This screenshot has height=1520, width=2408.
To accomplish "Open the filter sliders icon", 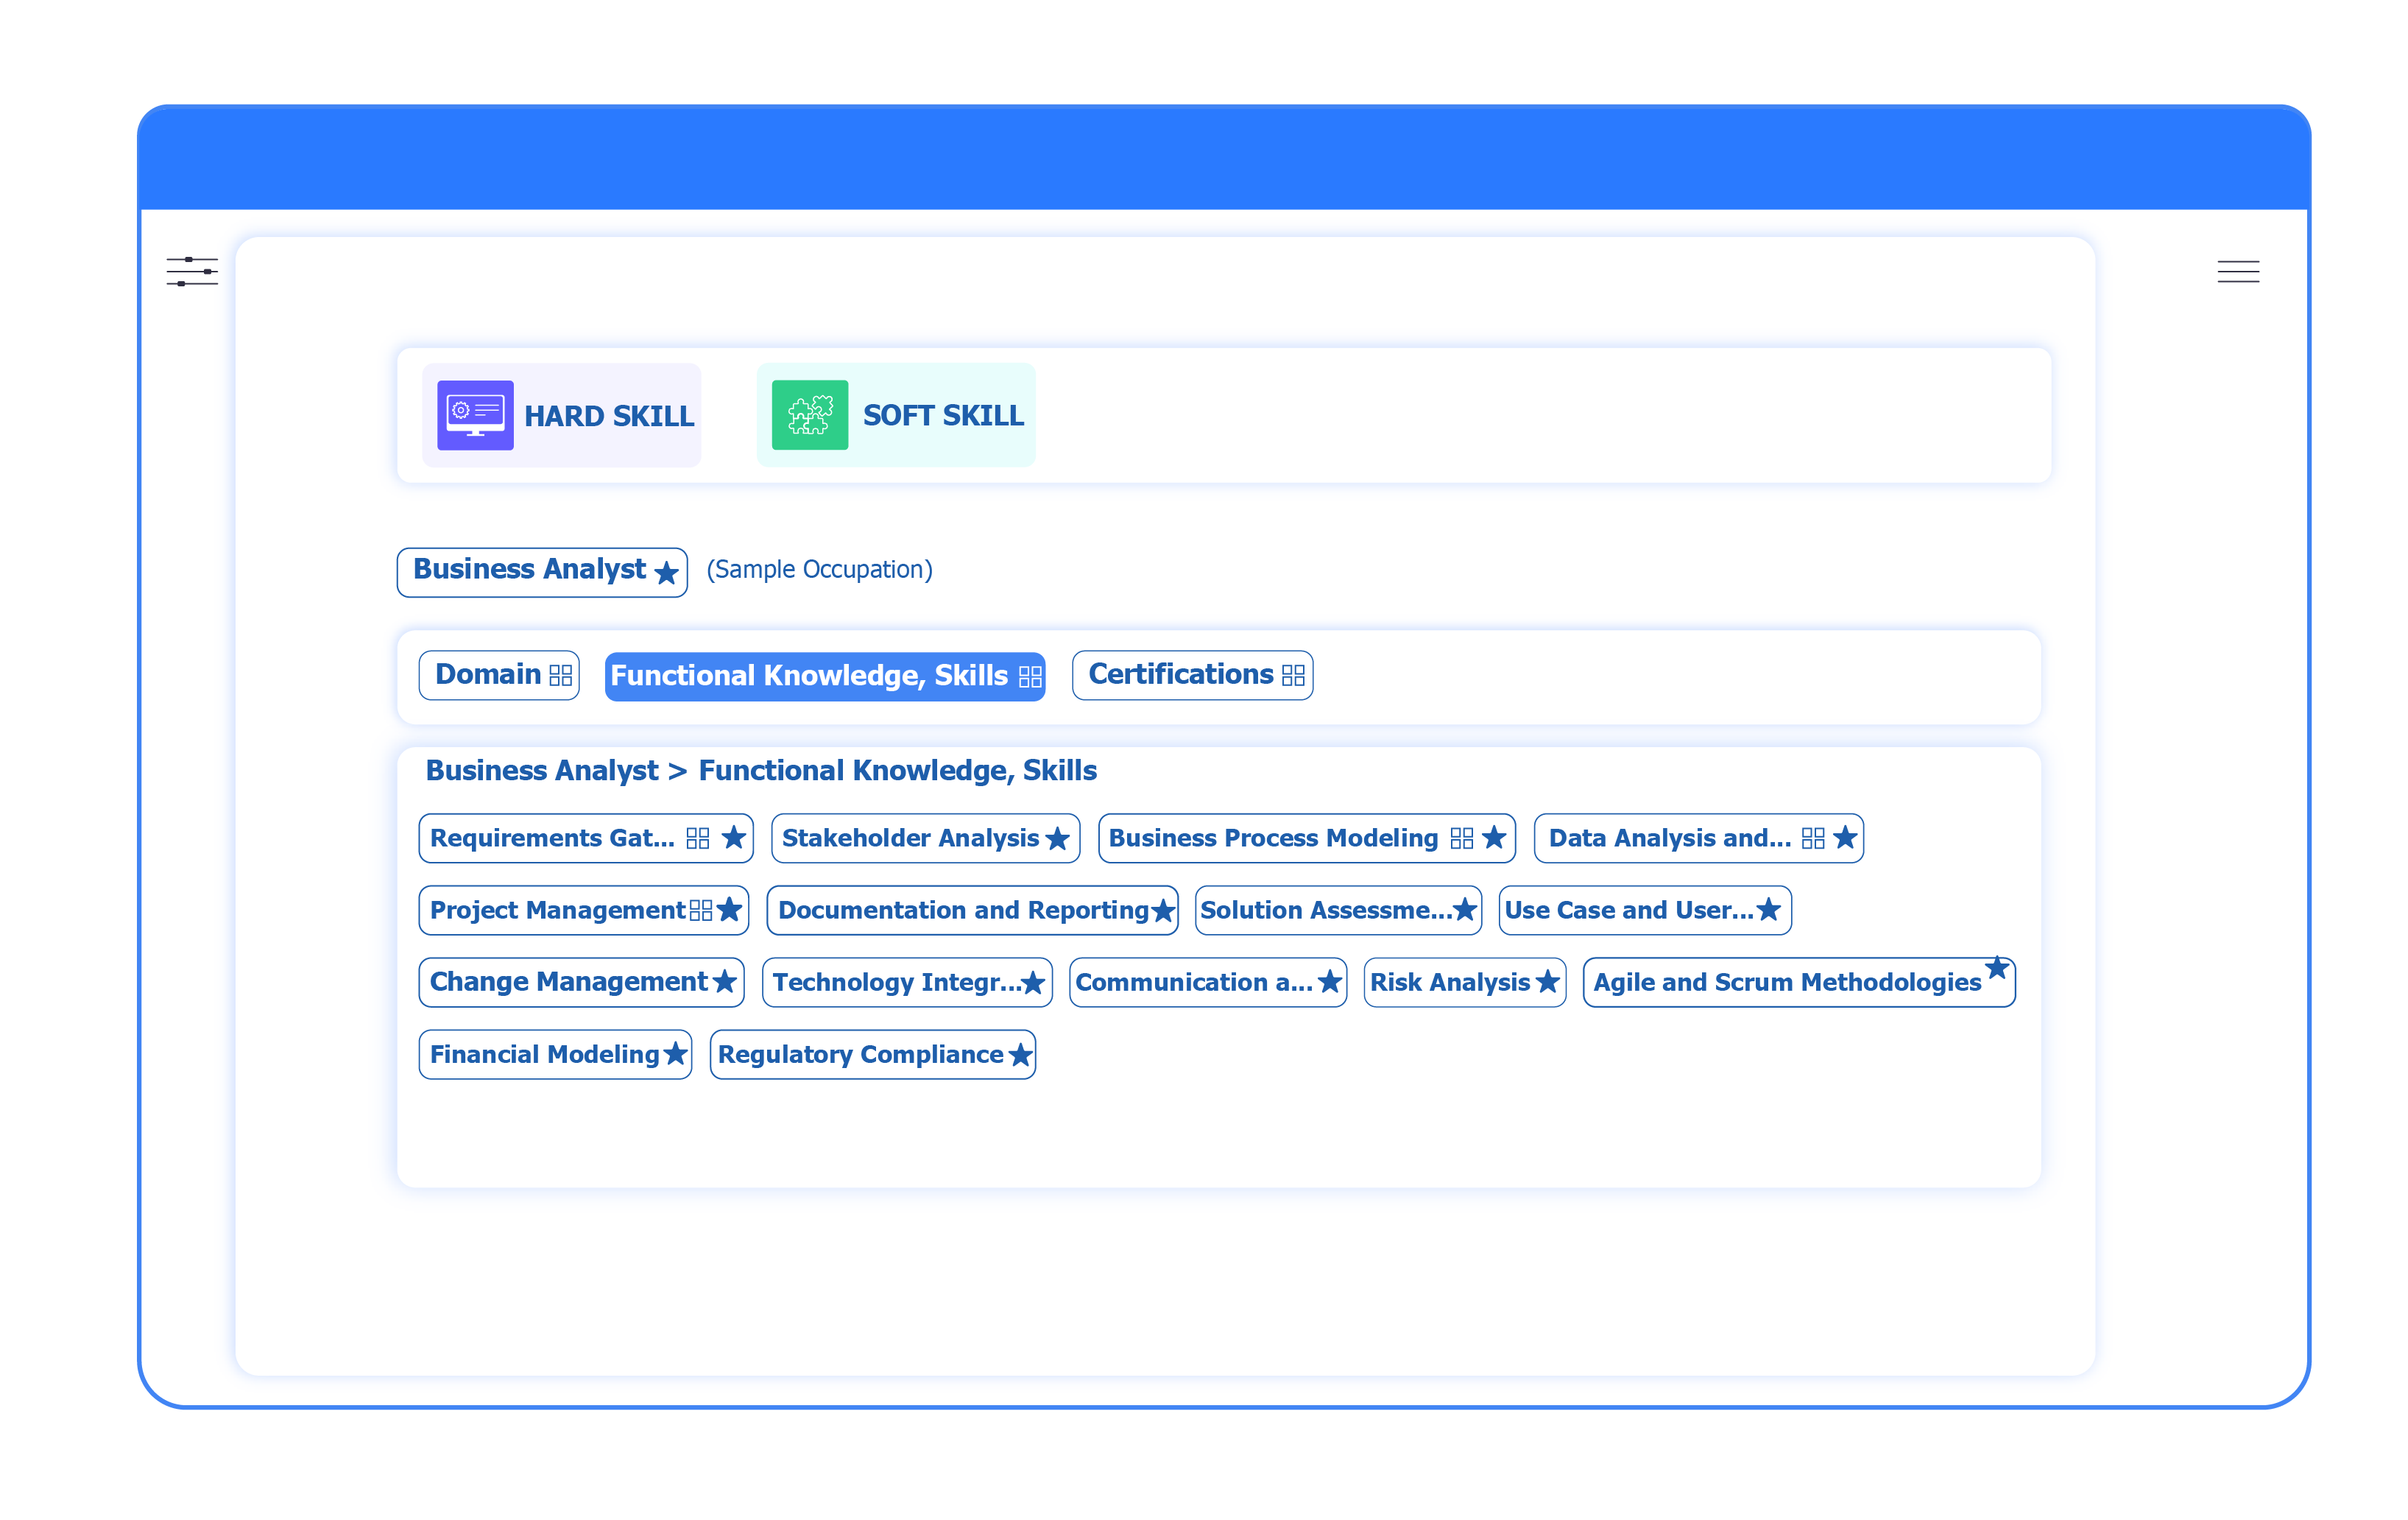I will click(x=192, y=271).
